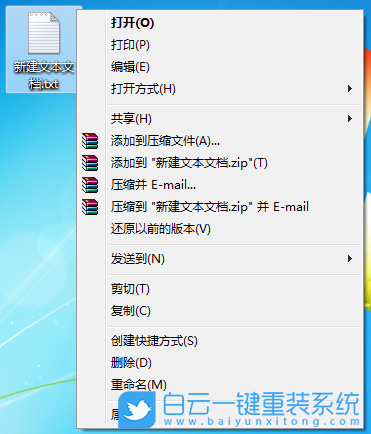Select the 新建文本文档.txt desktop file icon
Image resolution: width=371 pixels, height=434 pixels.
click(44, 50)
